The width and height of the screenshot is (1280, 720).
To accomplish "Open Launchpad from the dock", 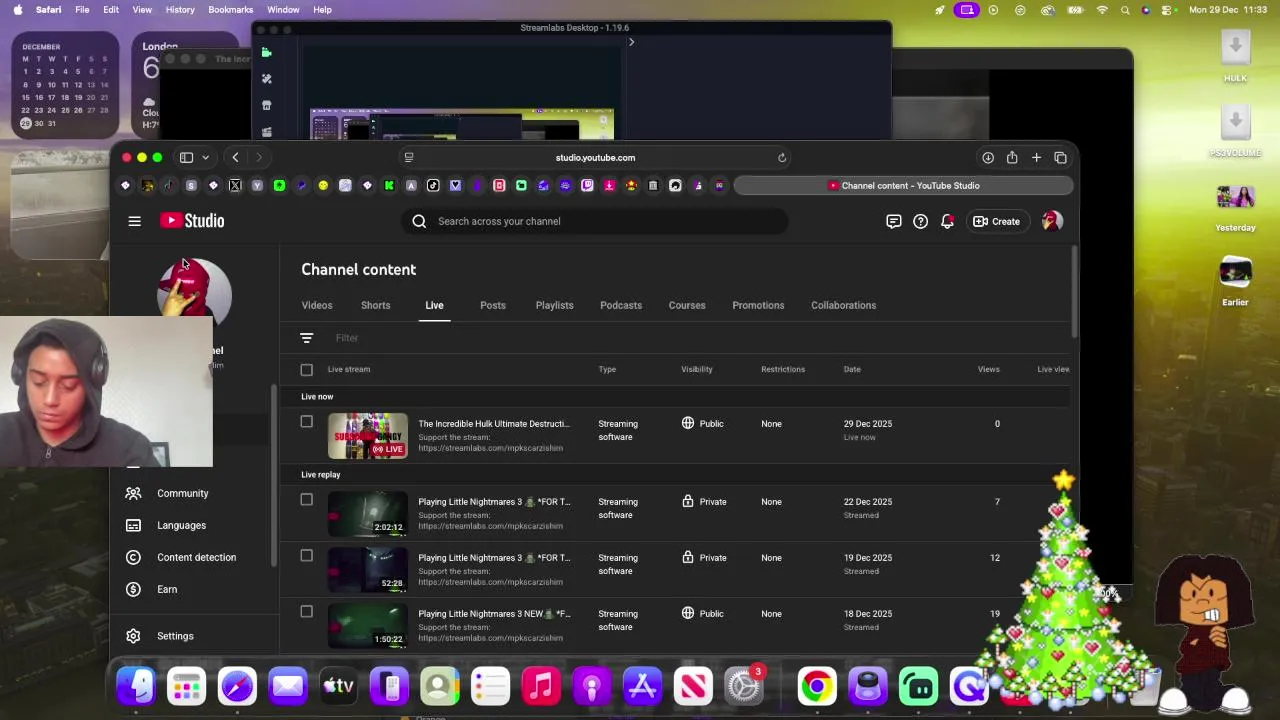I will coord(186,687).
